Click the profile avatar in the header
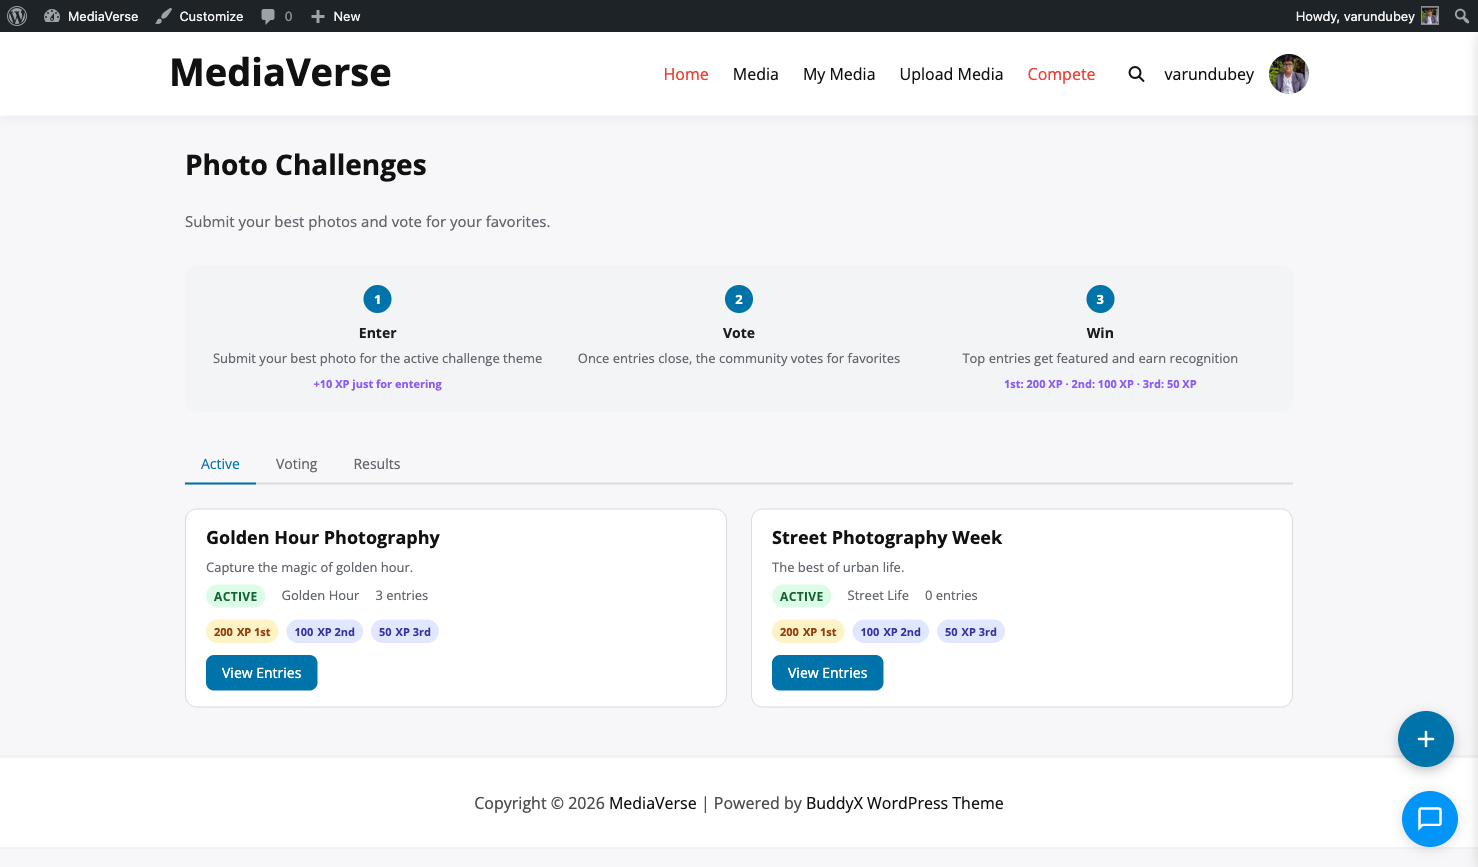Viewport: 1478px width, 867px height. pos(1288,73)
